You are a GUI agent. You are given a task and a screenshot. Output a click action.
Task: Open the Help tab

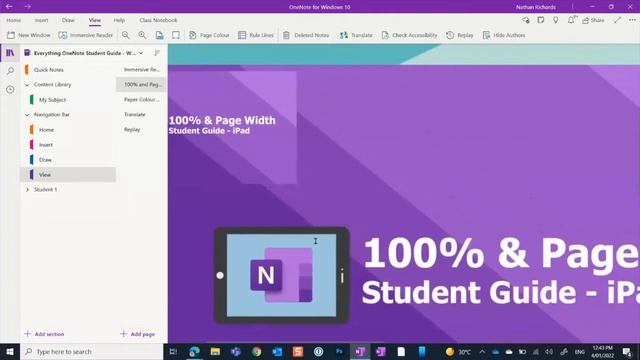(x=119, y=20)
